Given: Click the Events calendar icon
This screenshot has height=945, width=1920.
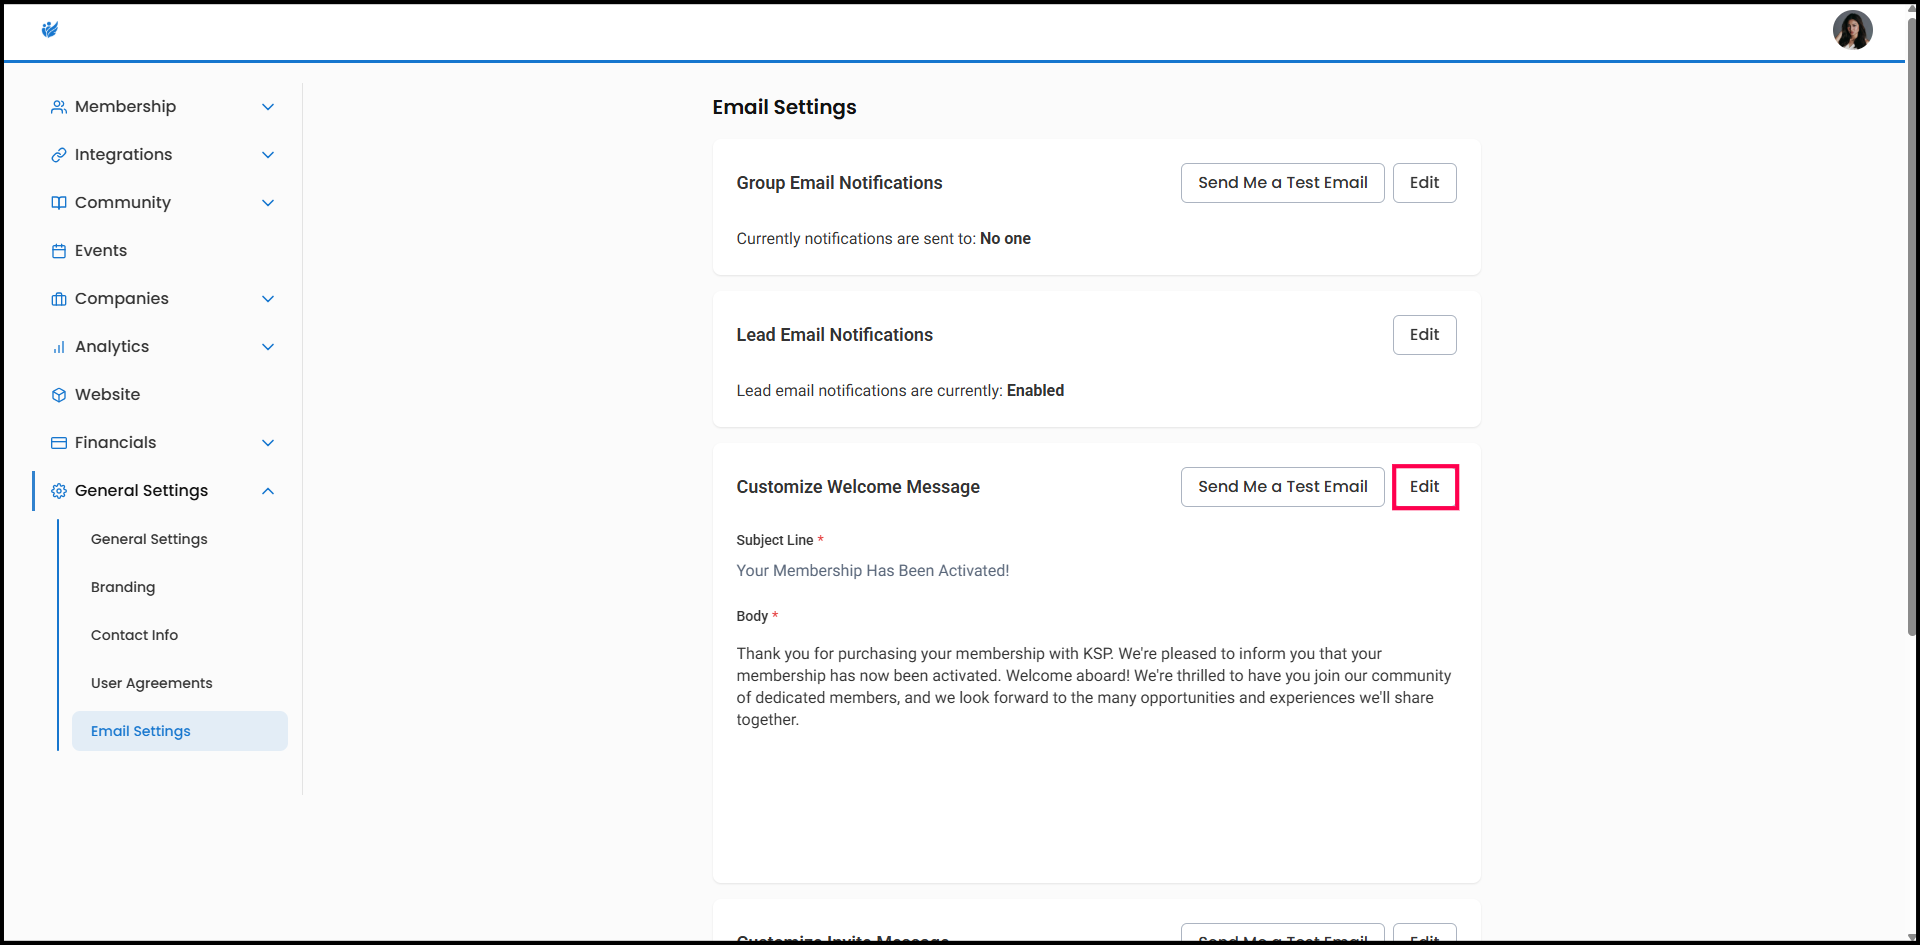Looking at the screenshot, I should click(59, 251).
